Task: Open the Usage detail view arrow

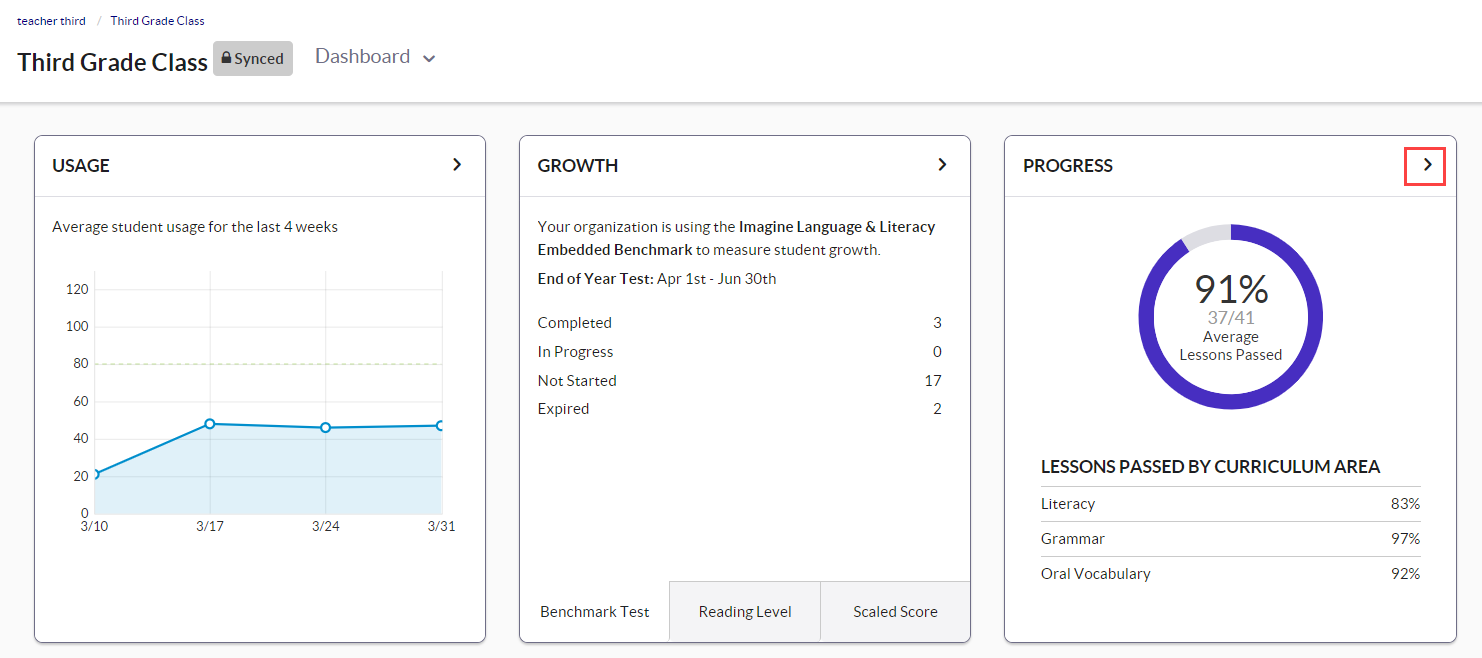Action: tap(457, 164)
